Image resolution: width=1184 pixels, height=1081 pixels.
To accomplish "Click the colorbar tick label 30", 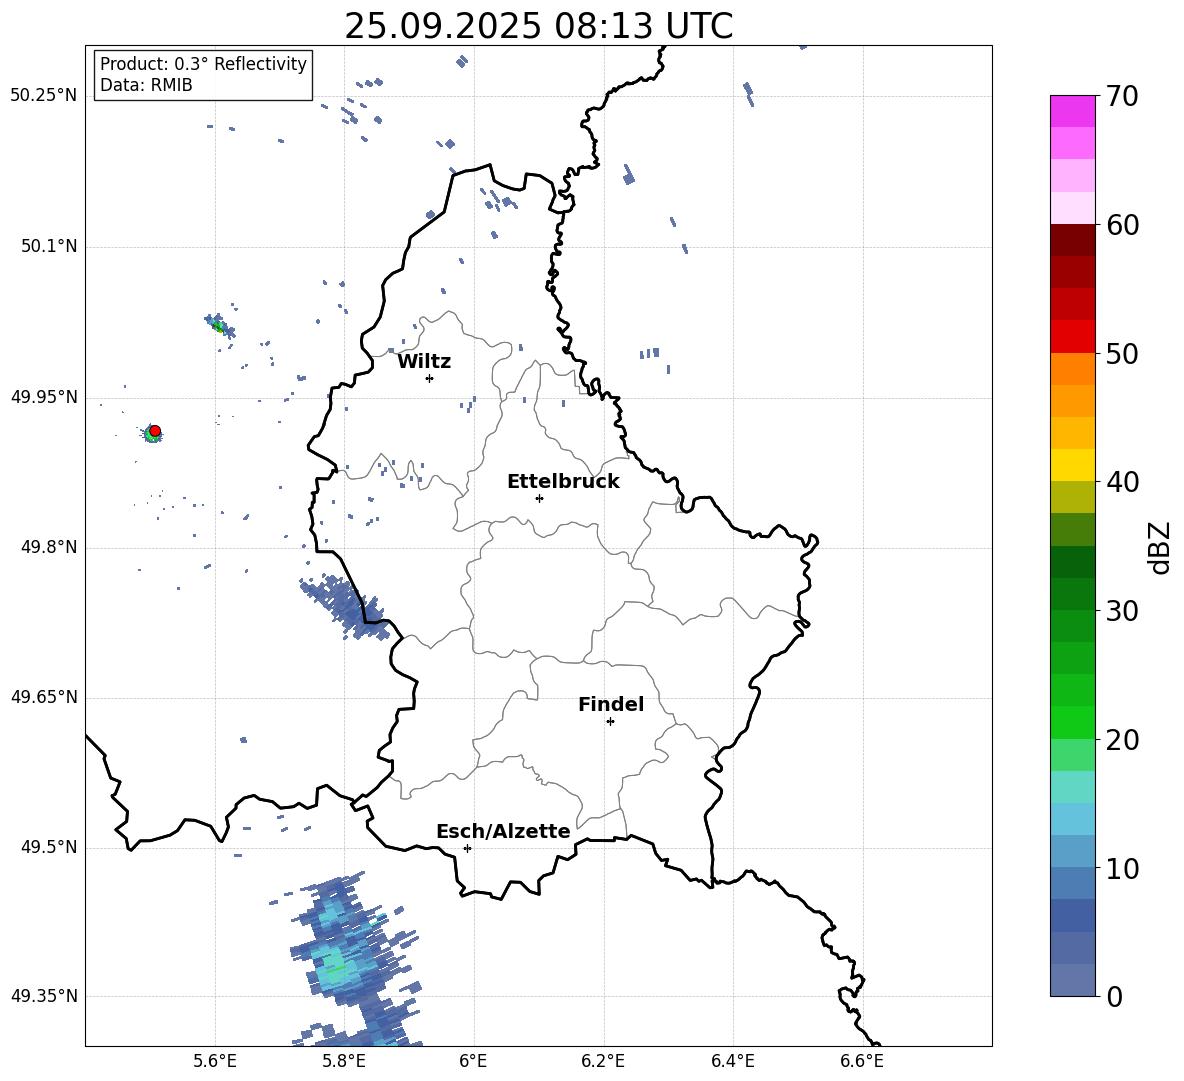I will point(1122,611).
